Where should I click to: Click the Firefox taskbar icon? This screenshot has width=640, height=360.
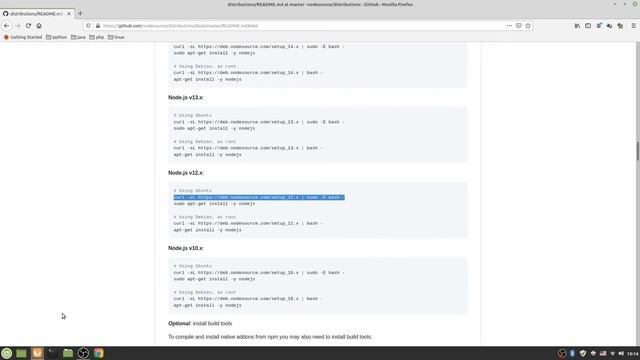37,353
